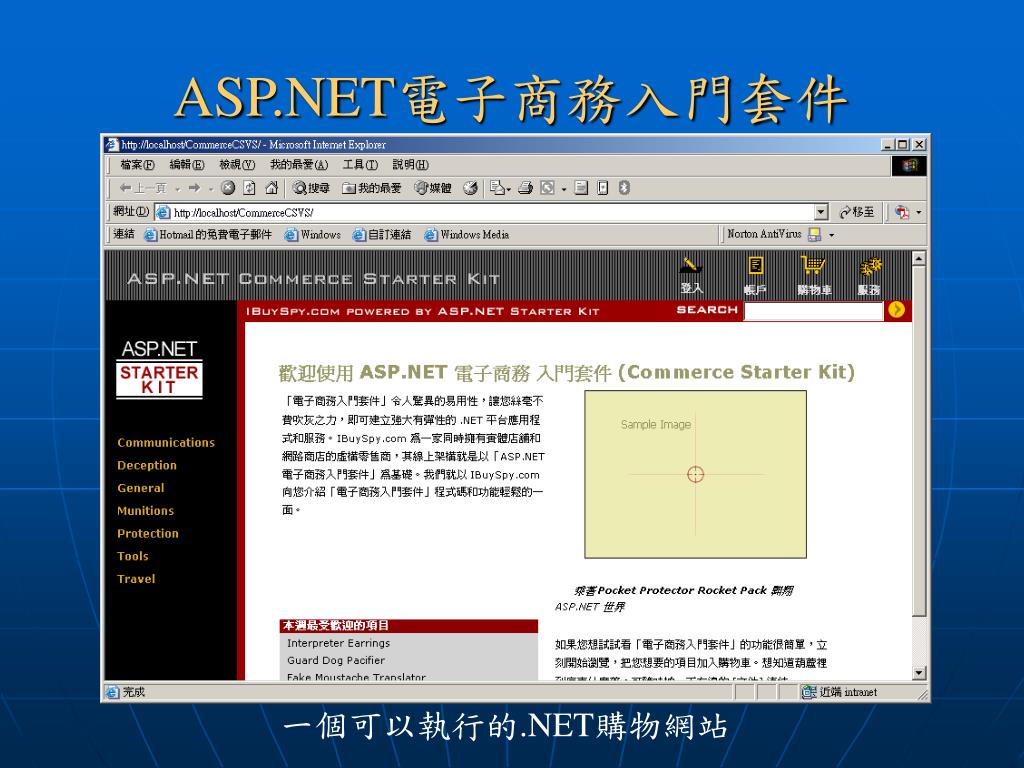
Task: Click the Print toolbar icon
Action: tap(526, 188)
